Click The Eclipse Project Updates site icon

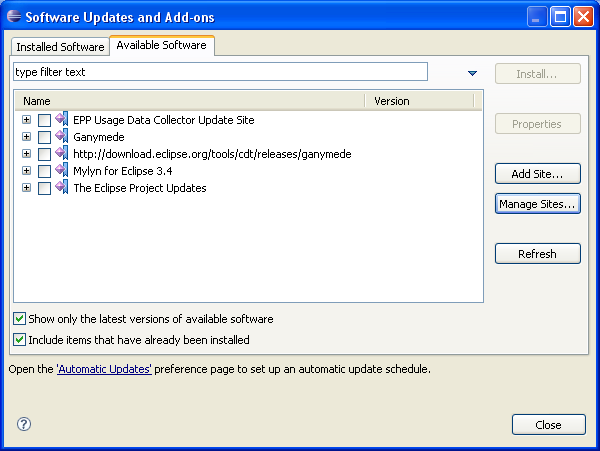(x=62, y=188)
